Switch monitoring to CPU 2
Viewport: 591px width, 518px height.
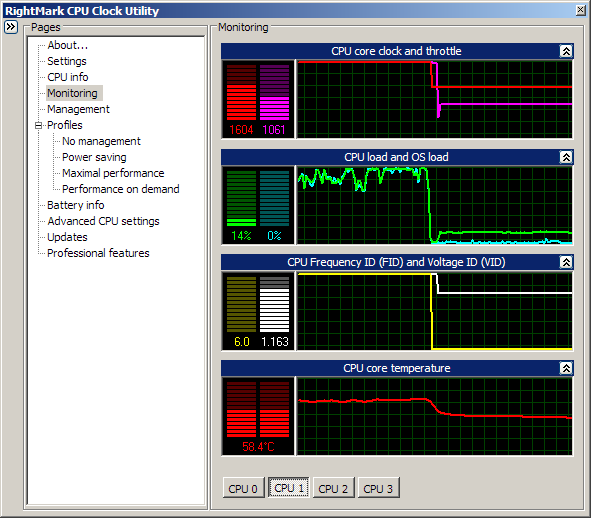click(333, 488)
